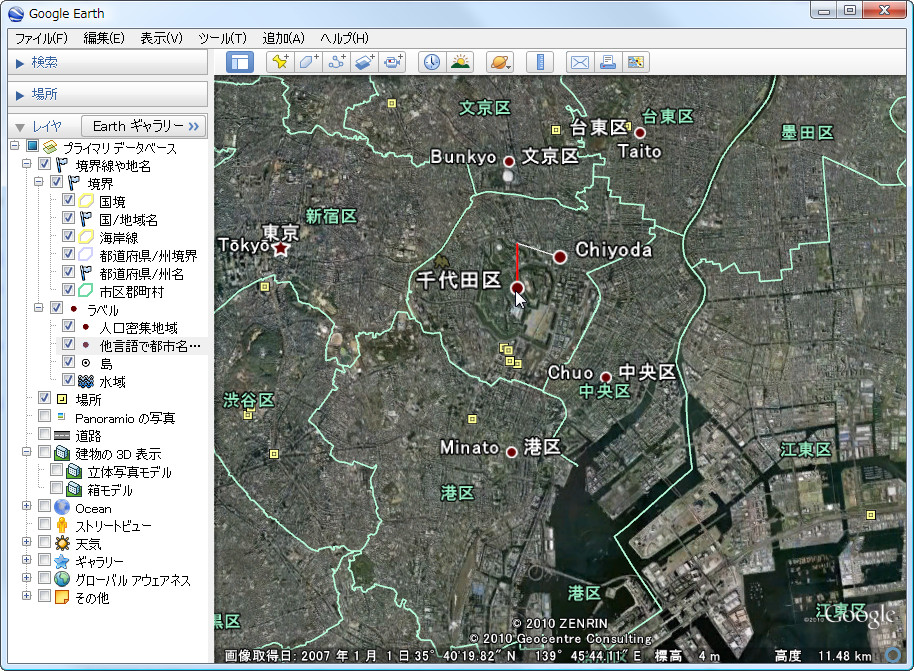Uncheck the 水域 layer checkbox
Image resolution: width=914 pixels, height=671 pixels.
(68, 380)
